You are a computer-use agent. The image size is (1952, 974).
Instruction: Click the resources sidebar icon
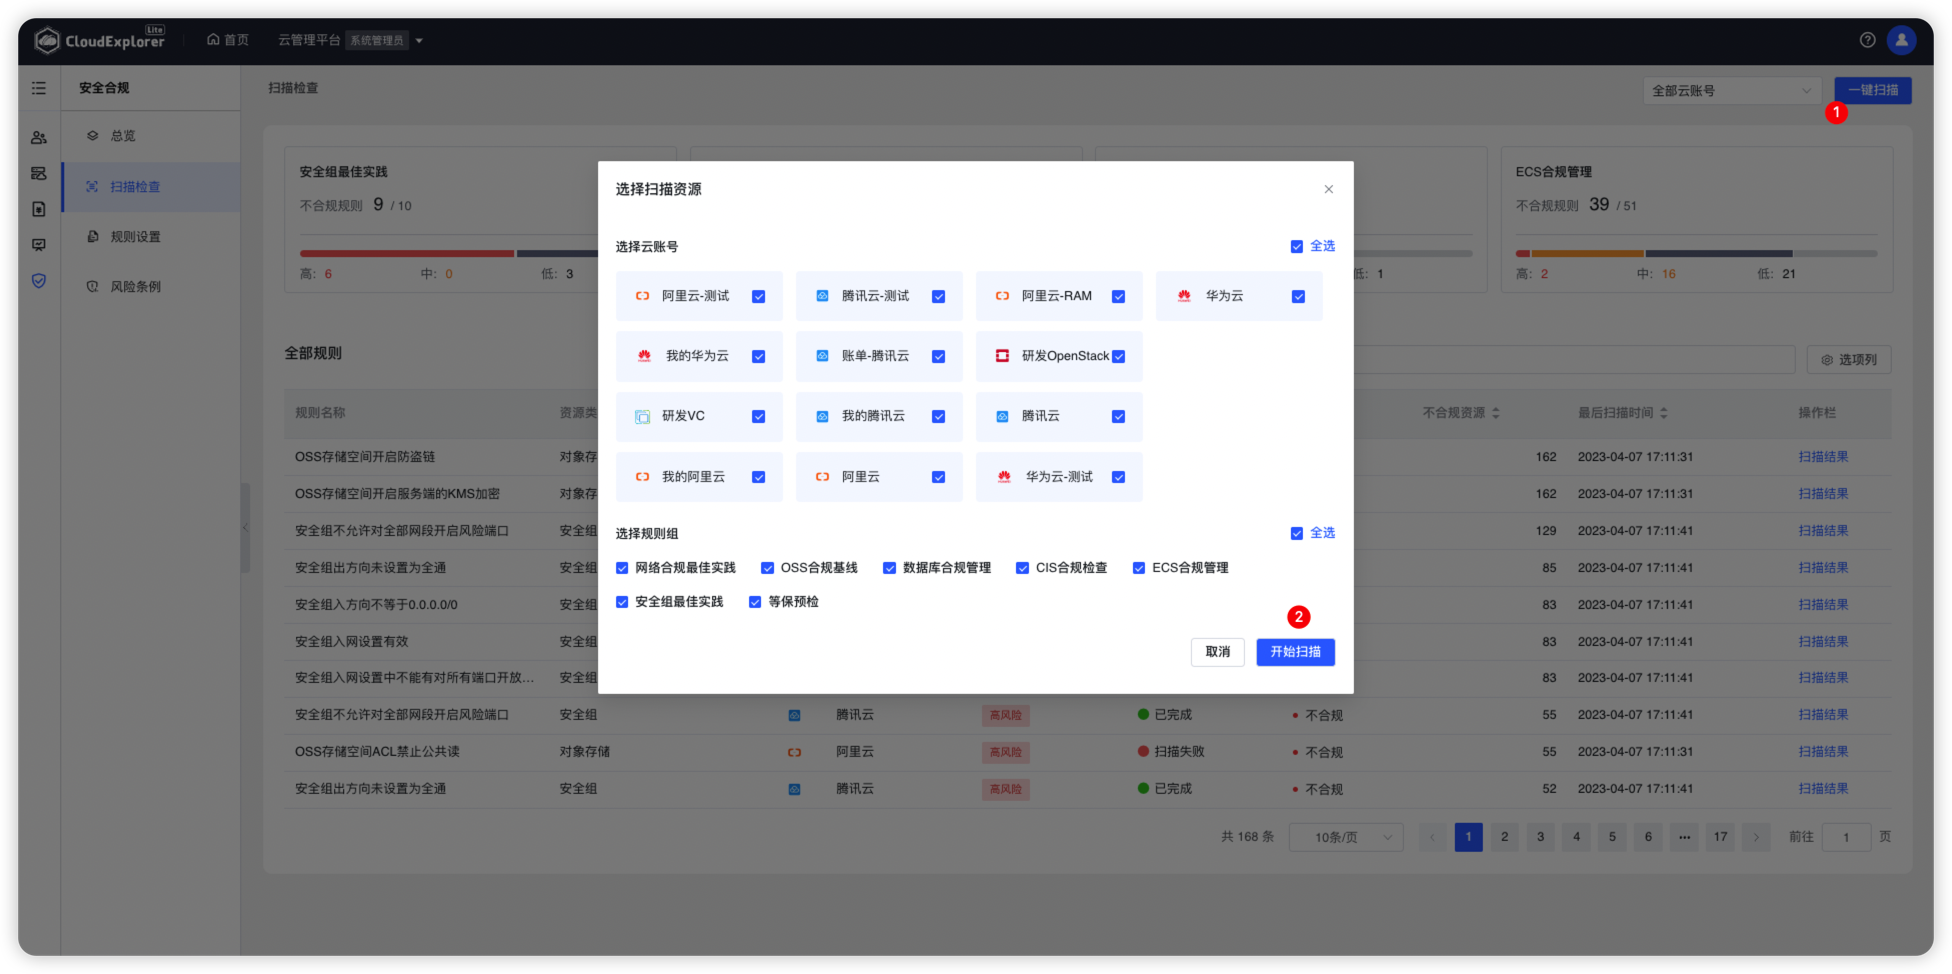[38, 172]
